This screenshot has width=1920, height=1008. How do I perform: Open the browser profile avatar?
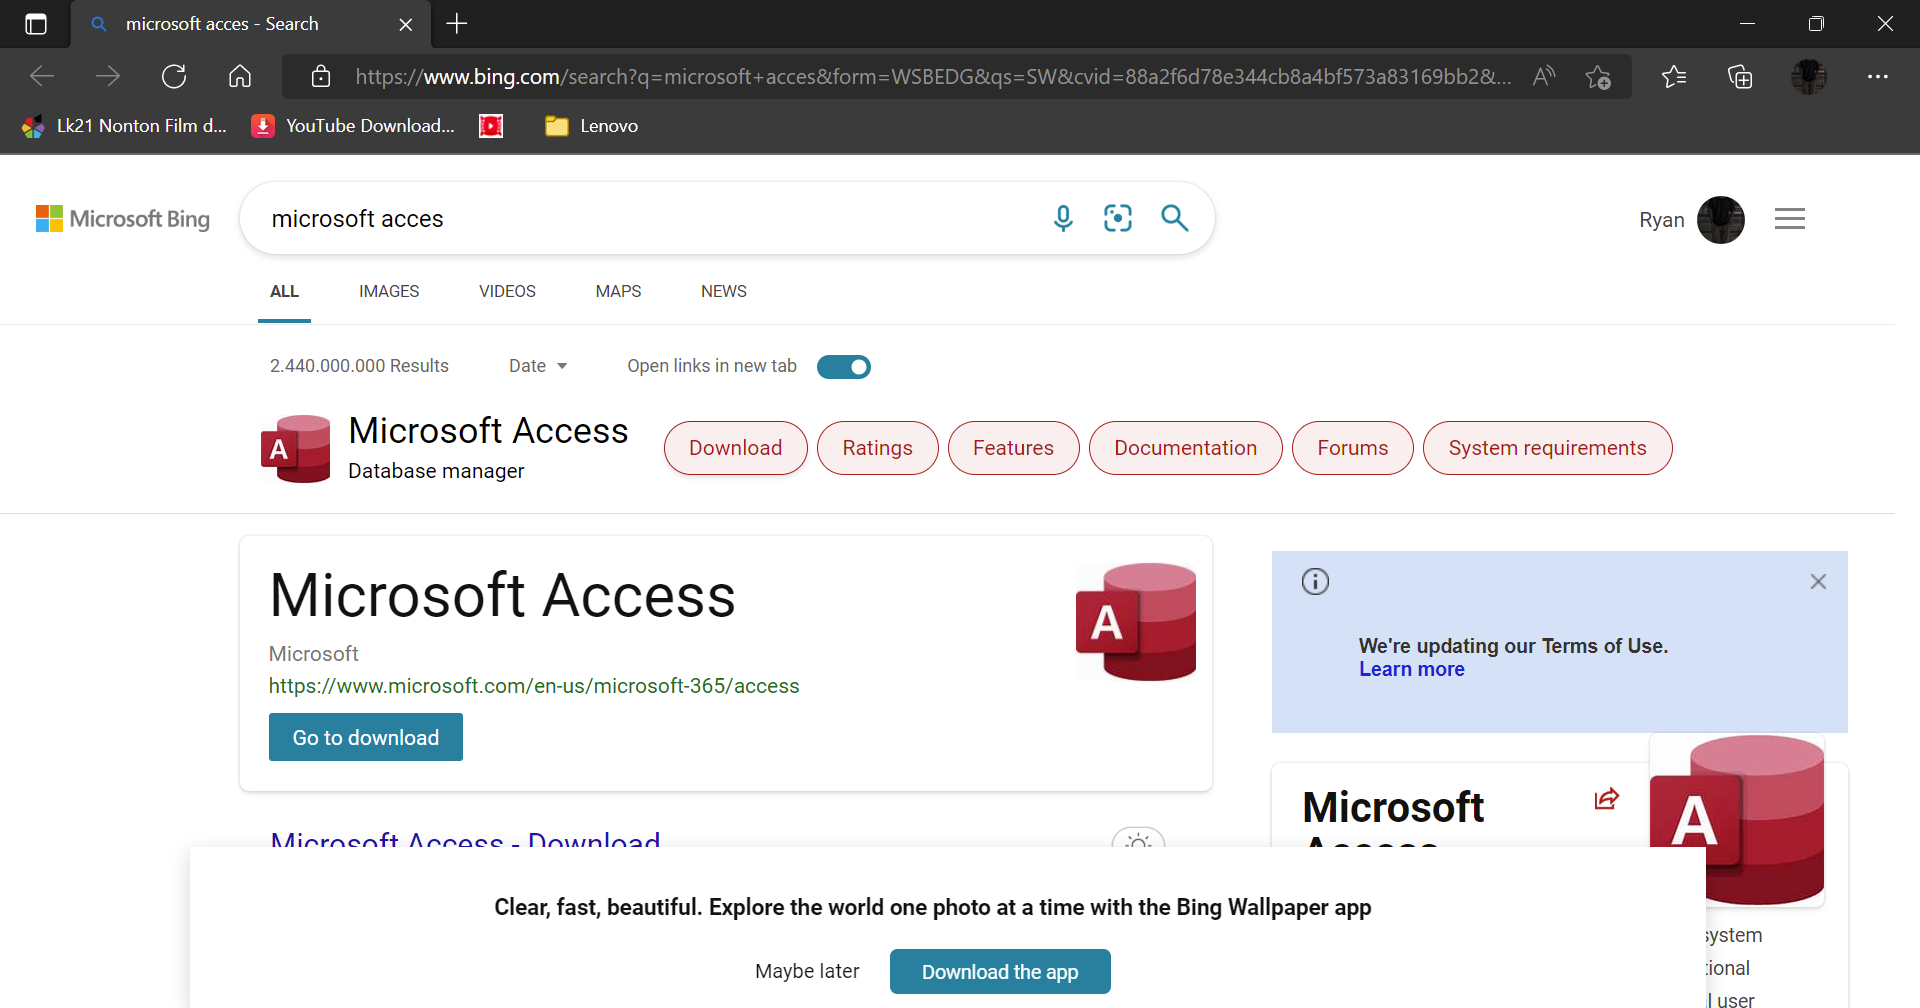pos(1809,76)
